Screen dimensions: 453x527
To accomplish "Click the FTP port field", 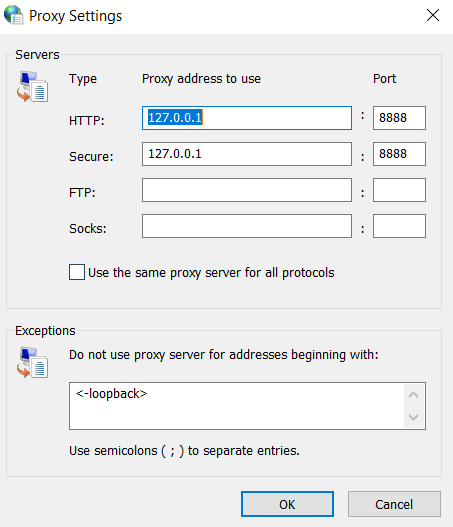I will (399, 190).
